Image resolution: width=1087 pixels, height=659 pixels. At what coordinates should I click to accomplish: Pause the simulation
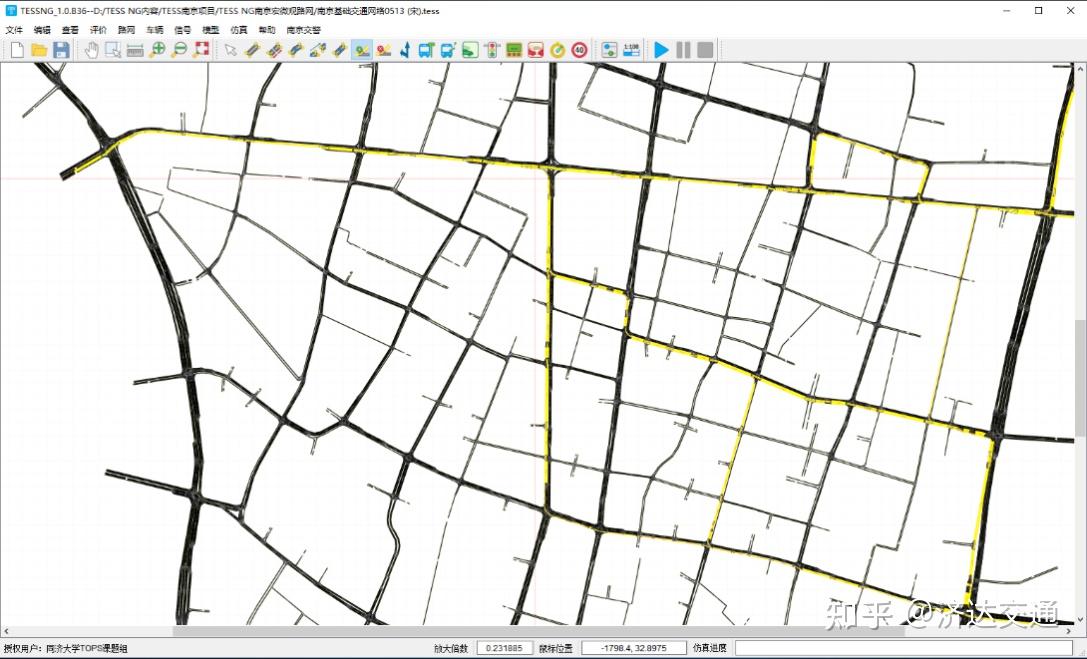pos(683,50)
